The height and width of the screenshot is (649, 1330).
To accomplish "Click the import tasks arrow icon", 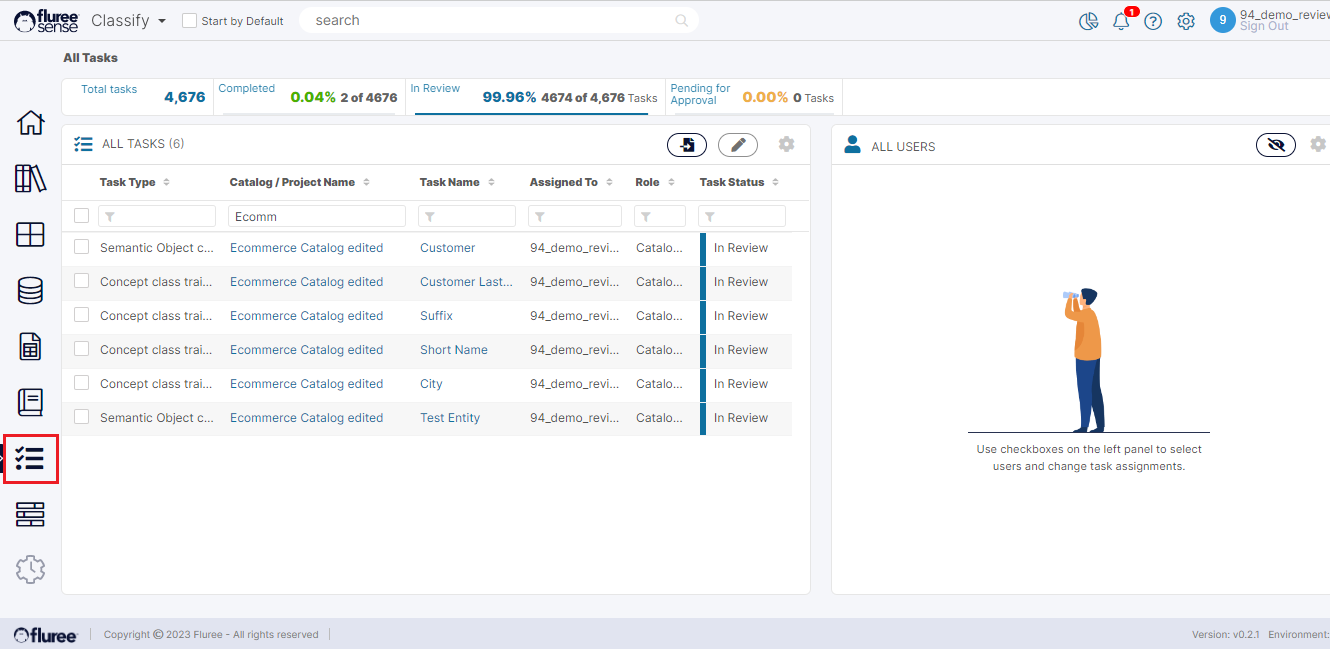I will 687,145.
